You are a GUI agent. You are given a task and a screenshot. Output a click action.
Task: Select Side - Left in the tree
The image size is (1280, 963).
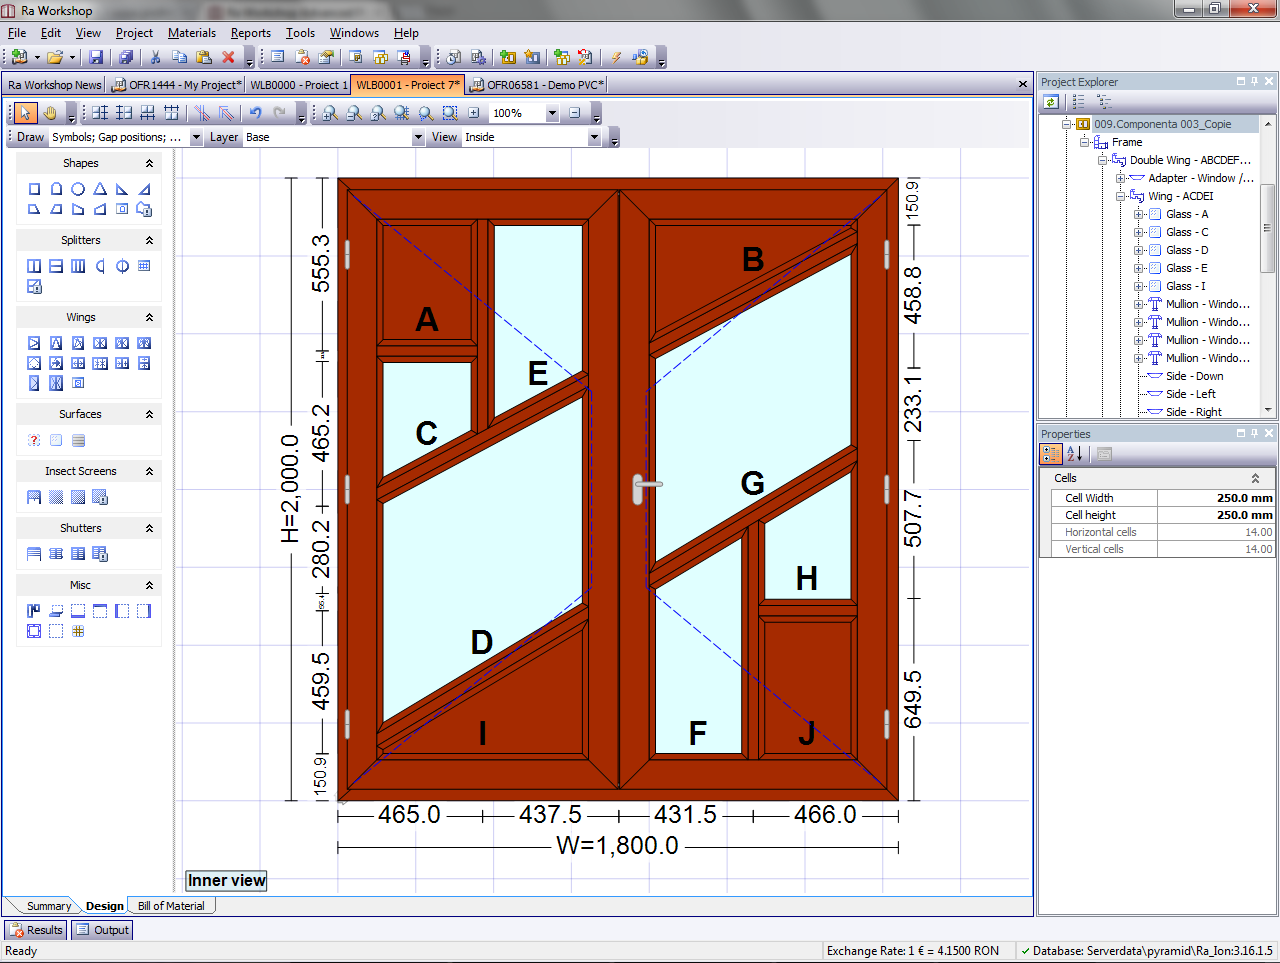click(1190, 394)
